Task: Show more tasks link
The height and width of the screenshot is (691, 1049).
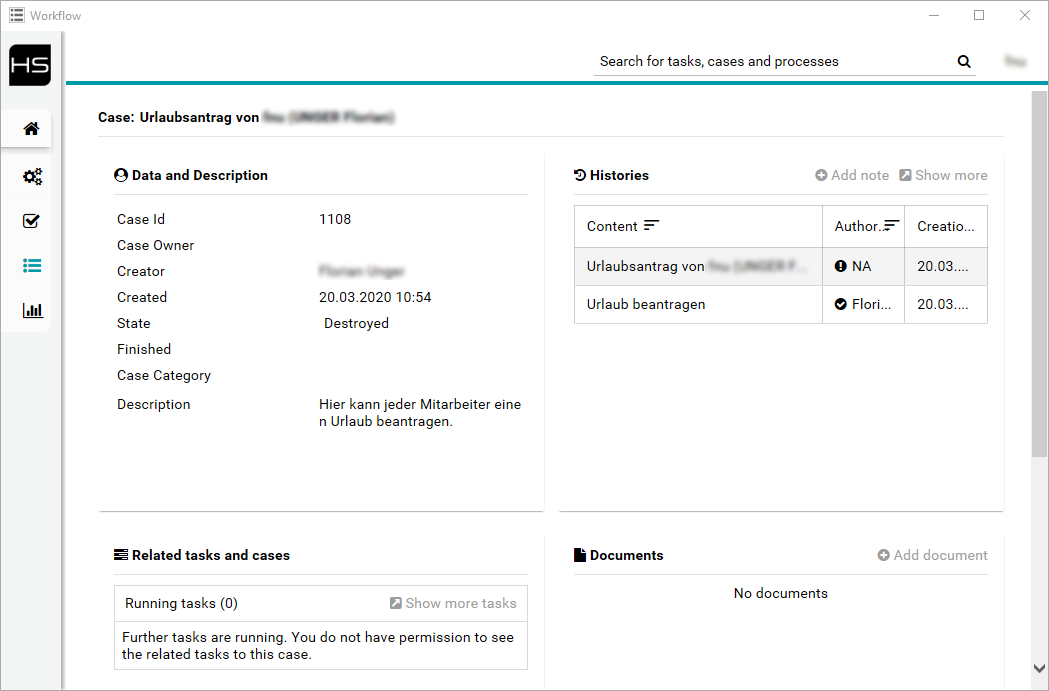Action: click(x=453, y=603)
